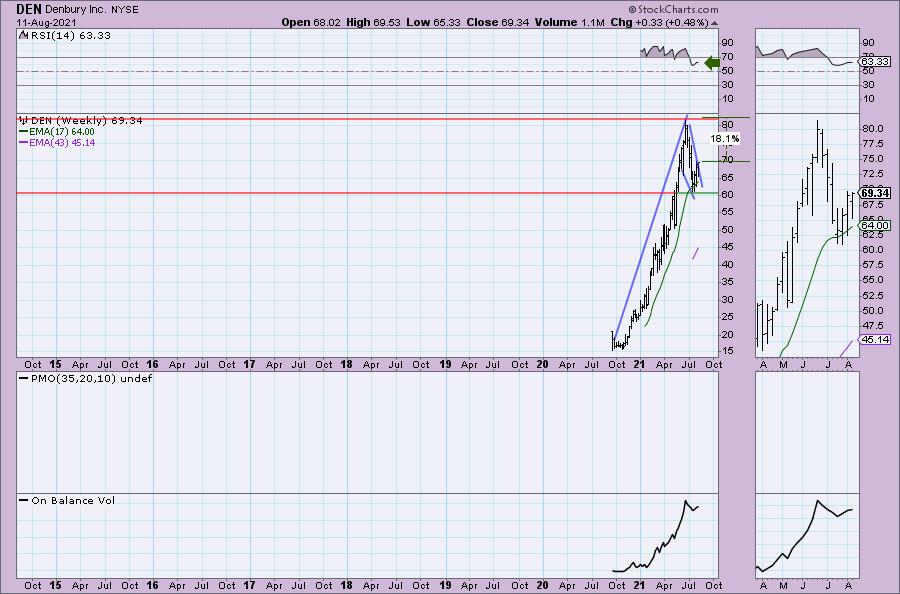Click the small line icon before RSI(14)
This screenshot has height=594, width=900.
(x=23, y=35)
